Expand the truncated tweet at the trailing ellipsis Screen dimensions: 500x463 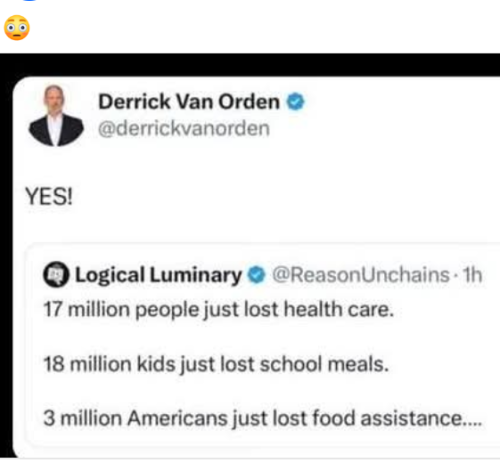(473, 423)
